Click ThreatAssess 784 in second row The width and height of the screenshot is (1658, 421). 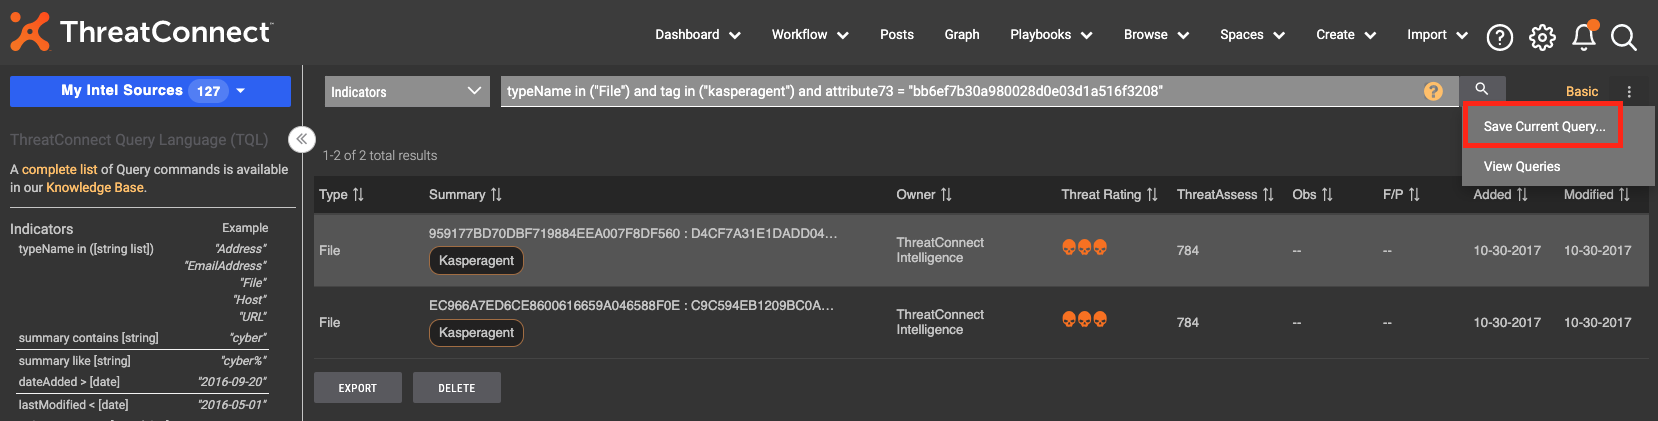pyautogui.click(x=1188, y=322)
